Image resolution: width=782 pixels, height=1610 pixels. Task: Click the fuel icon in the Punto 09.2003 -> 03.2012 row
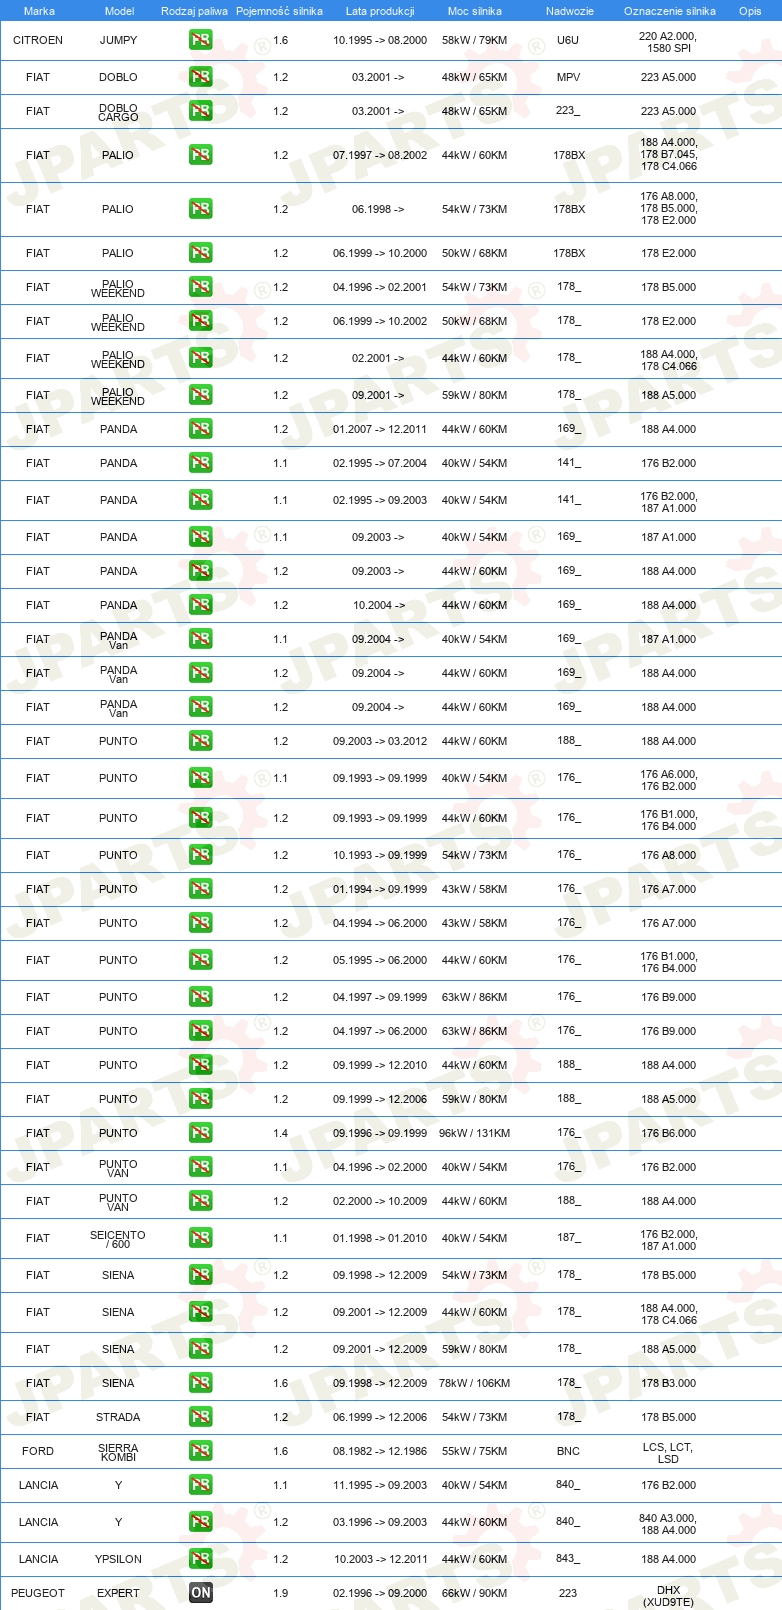coord(201,741)
